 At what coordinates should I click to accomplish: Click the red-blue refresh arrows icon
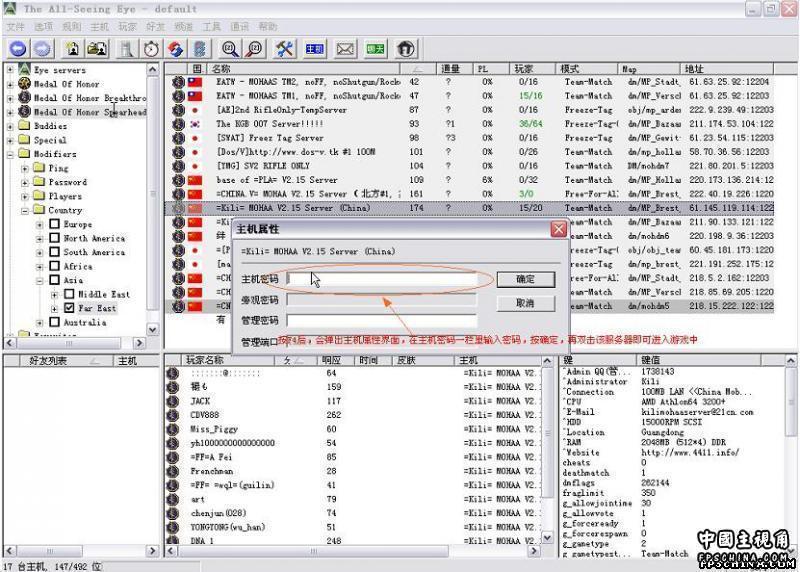[x=176, y=49]
